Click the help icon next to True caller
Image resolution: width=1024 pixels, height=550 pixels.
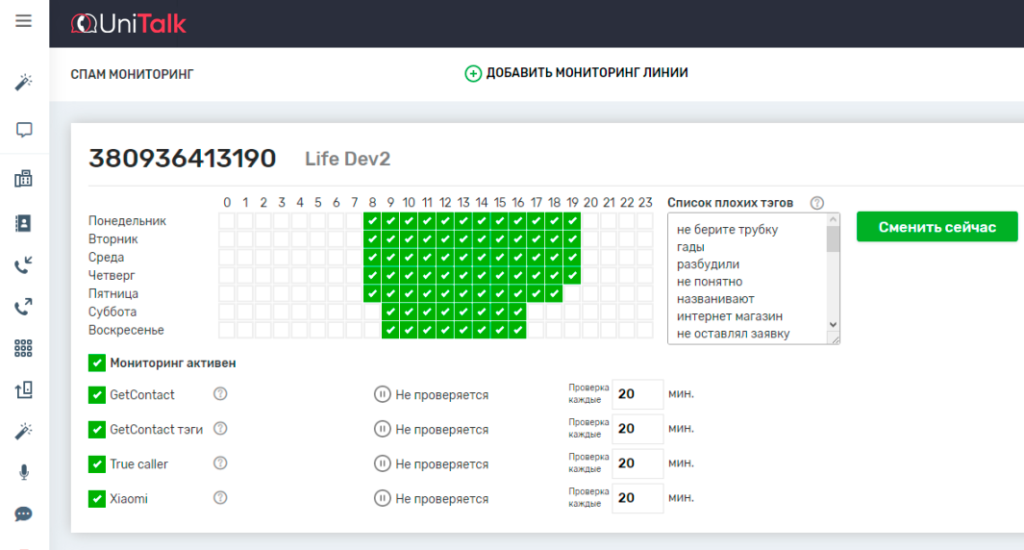pyautogui.click(x=220, y=463)
